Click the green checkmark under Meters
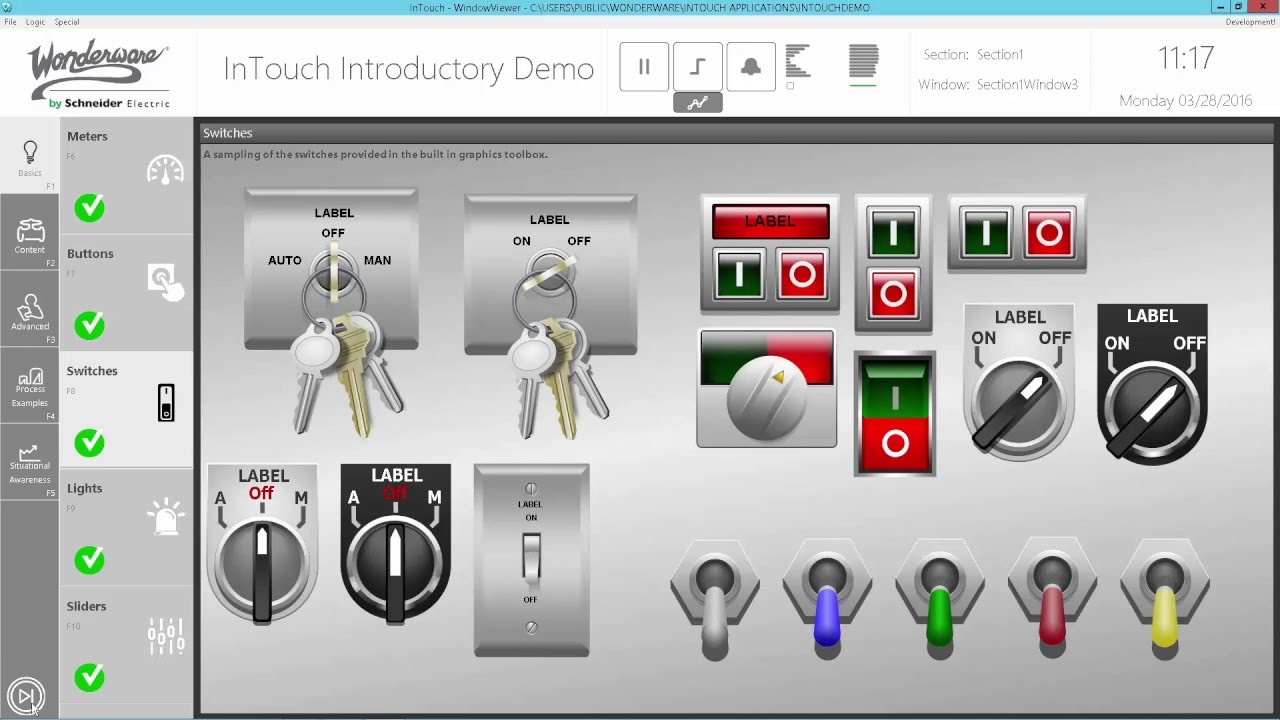1280x720 pixels. pos(90,207)
